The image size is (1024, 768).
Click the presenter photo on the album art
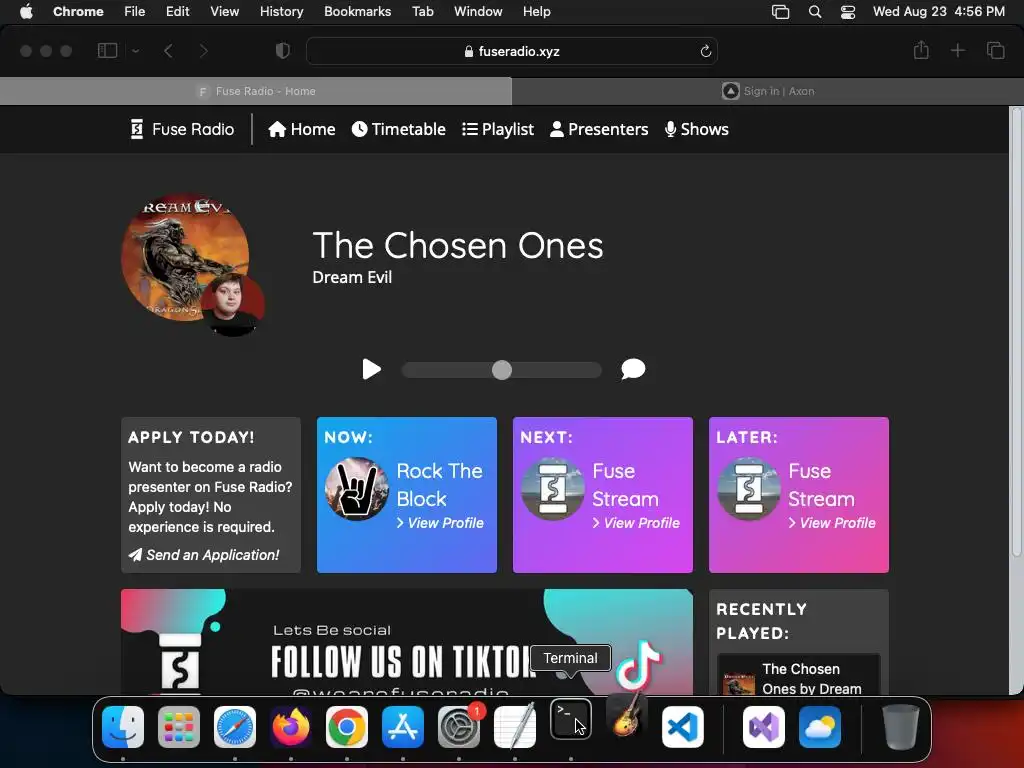click(232, 305)
